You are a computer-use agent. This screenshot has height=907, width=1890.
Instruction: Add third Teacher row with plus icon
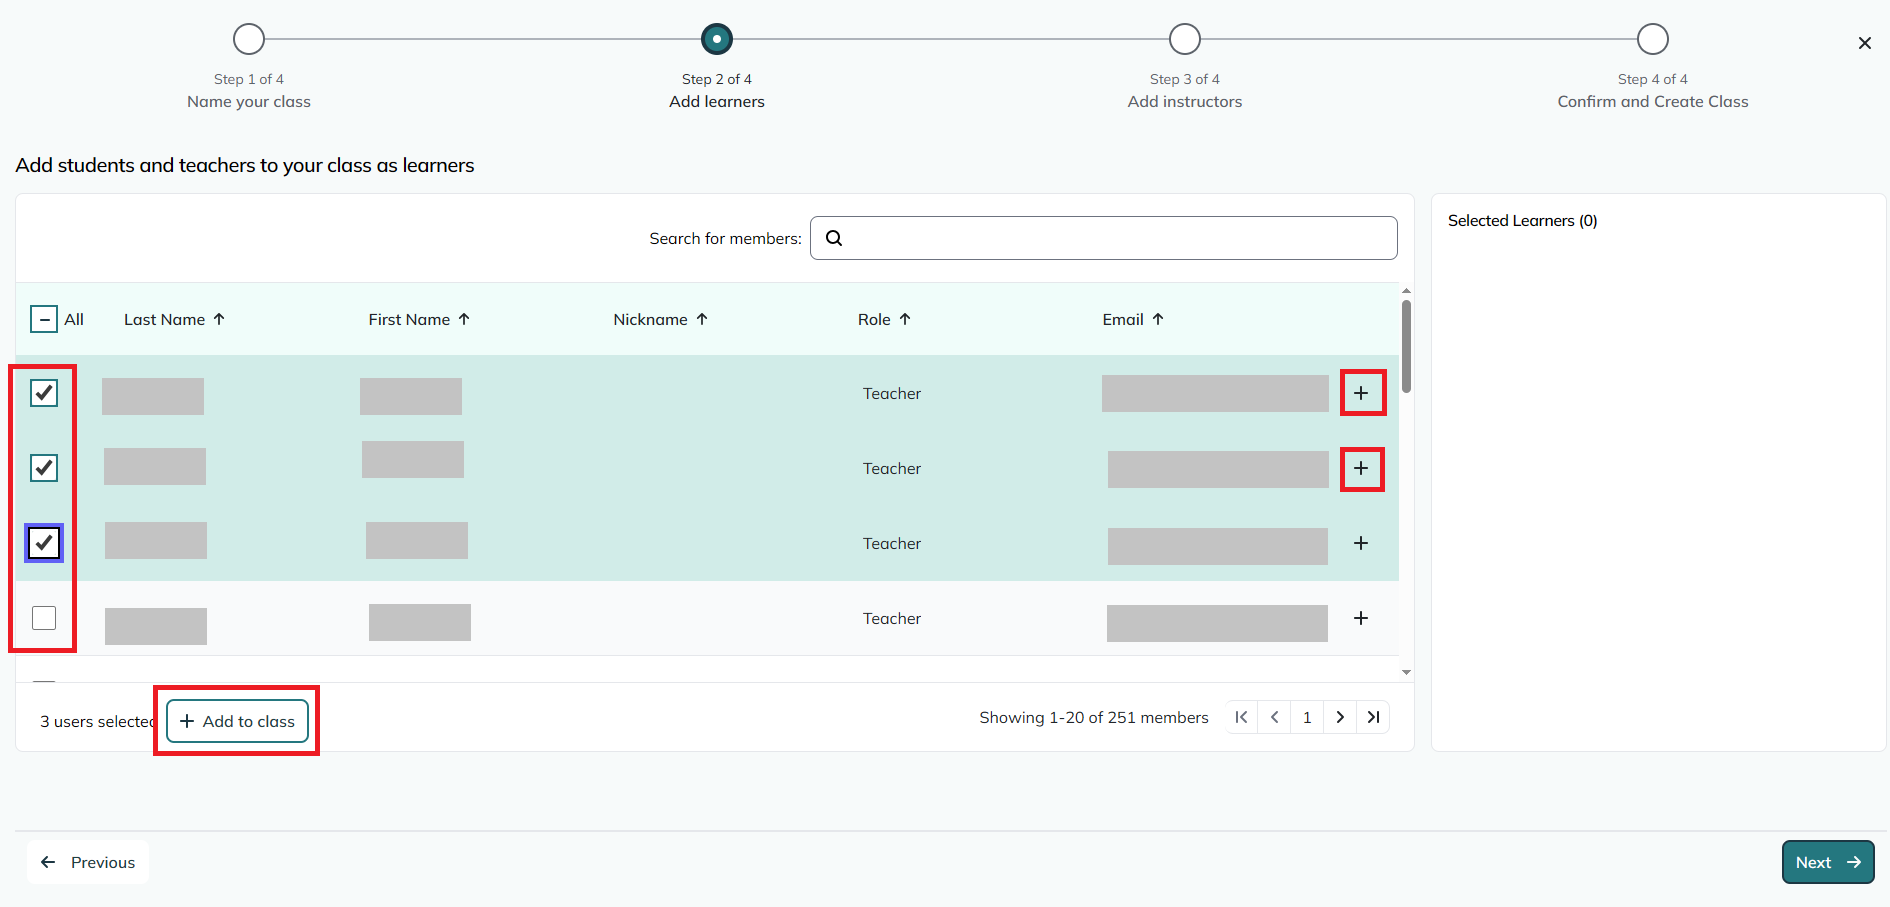click(x=1361, y=543)
